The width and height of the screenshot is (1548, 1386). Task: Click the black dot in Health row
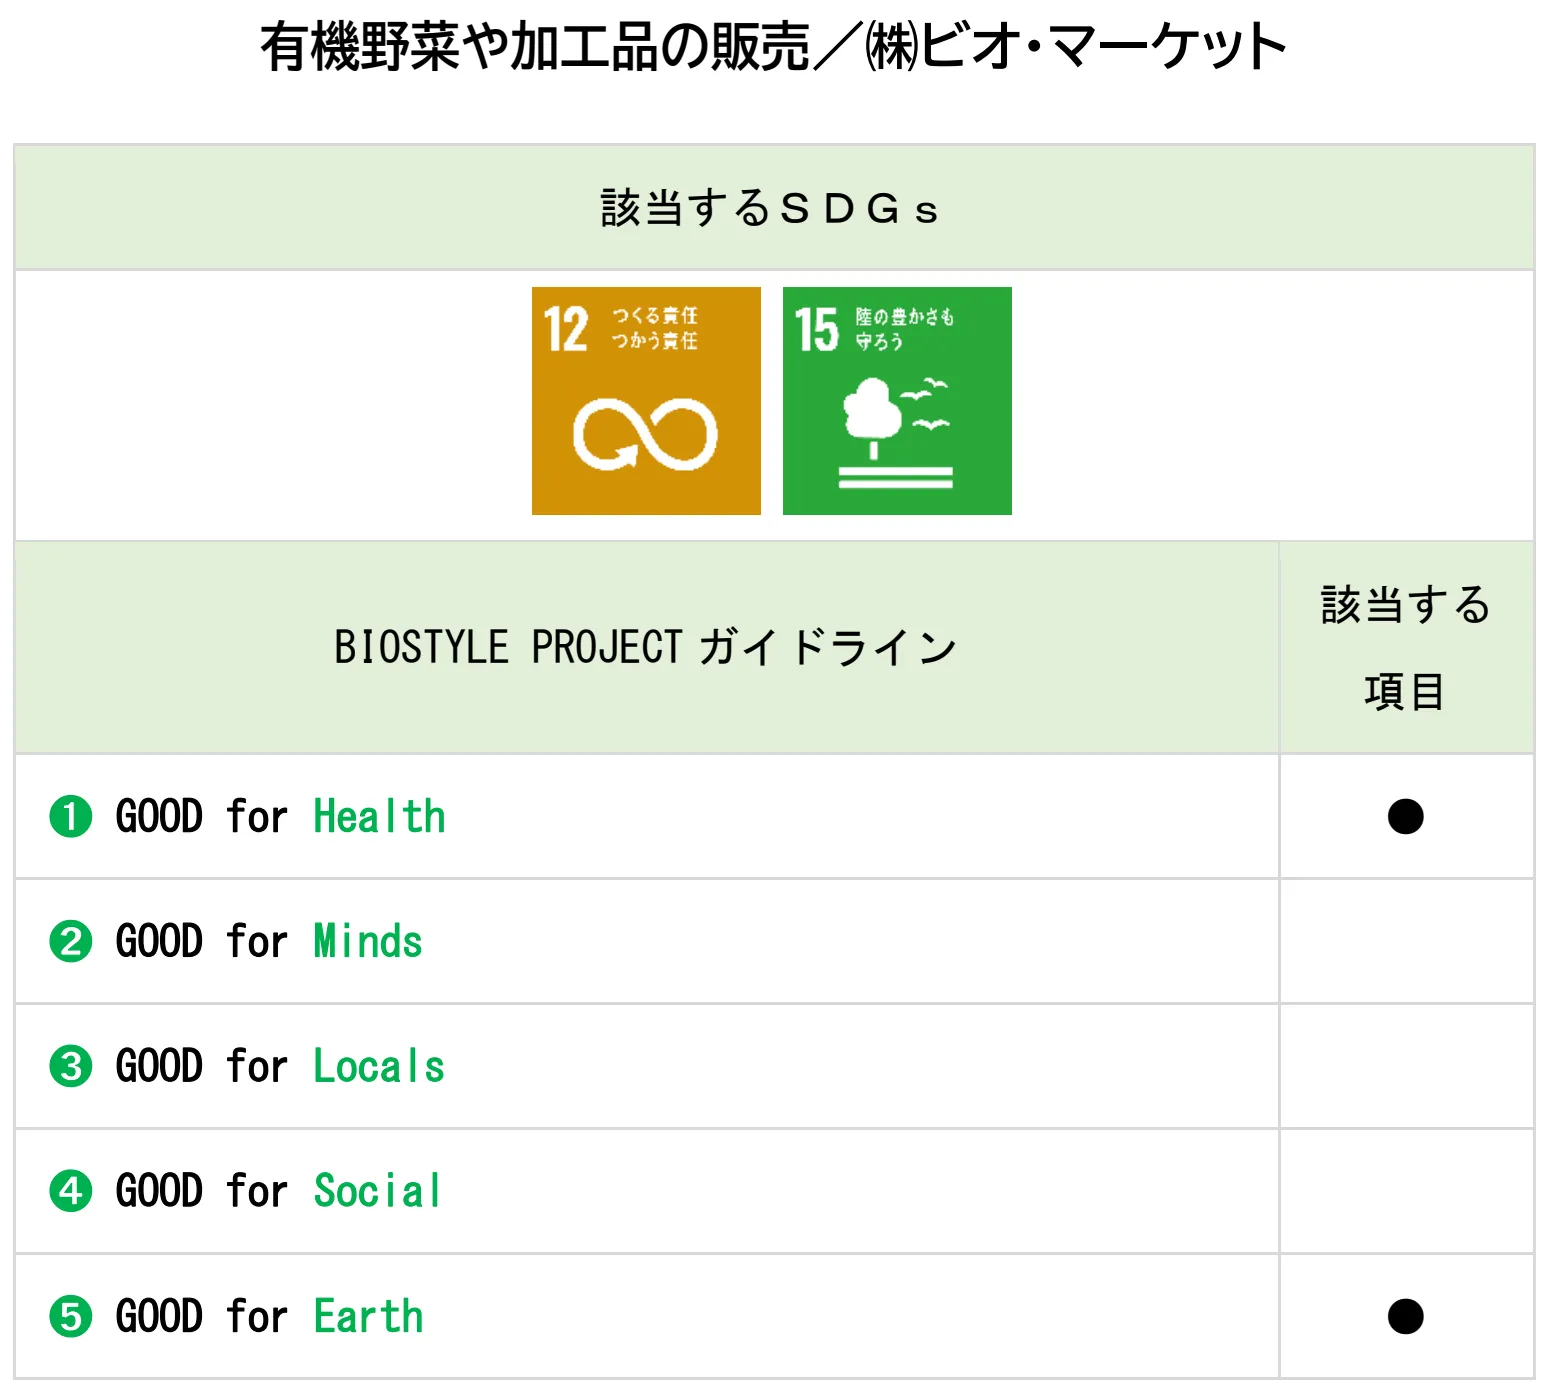1405,816
